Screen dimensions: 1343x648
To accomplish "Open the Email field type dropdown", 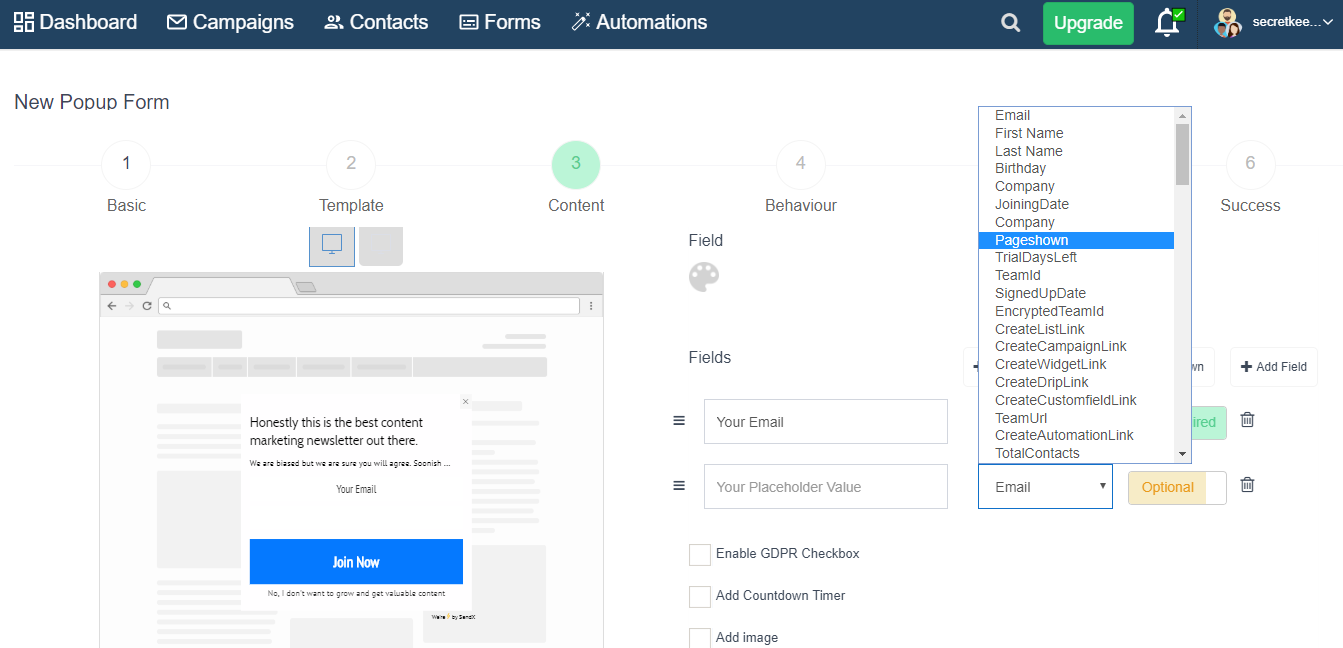I will click(1045, 486).
